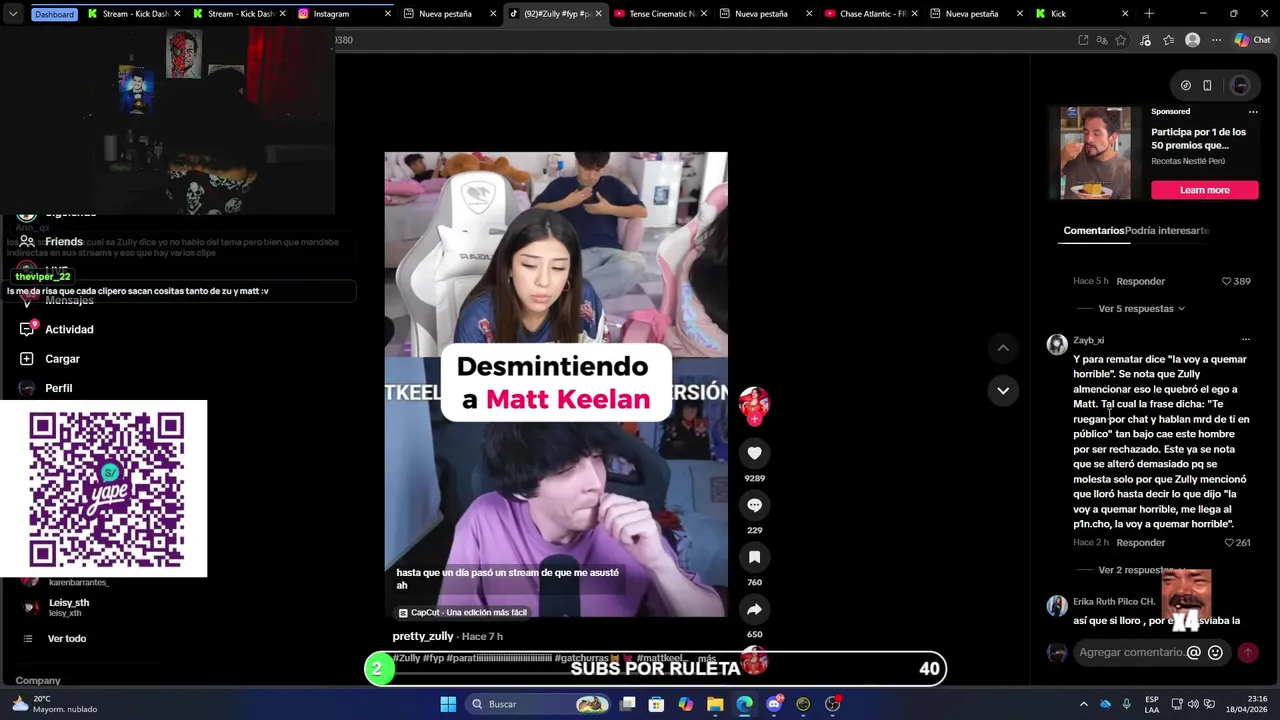
Task: Expand Ver 5 respuestas
Action: click(1141, 309)
